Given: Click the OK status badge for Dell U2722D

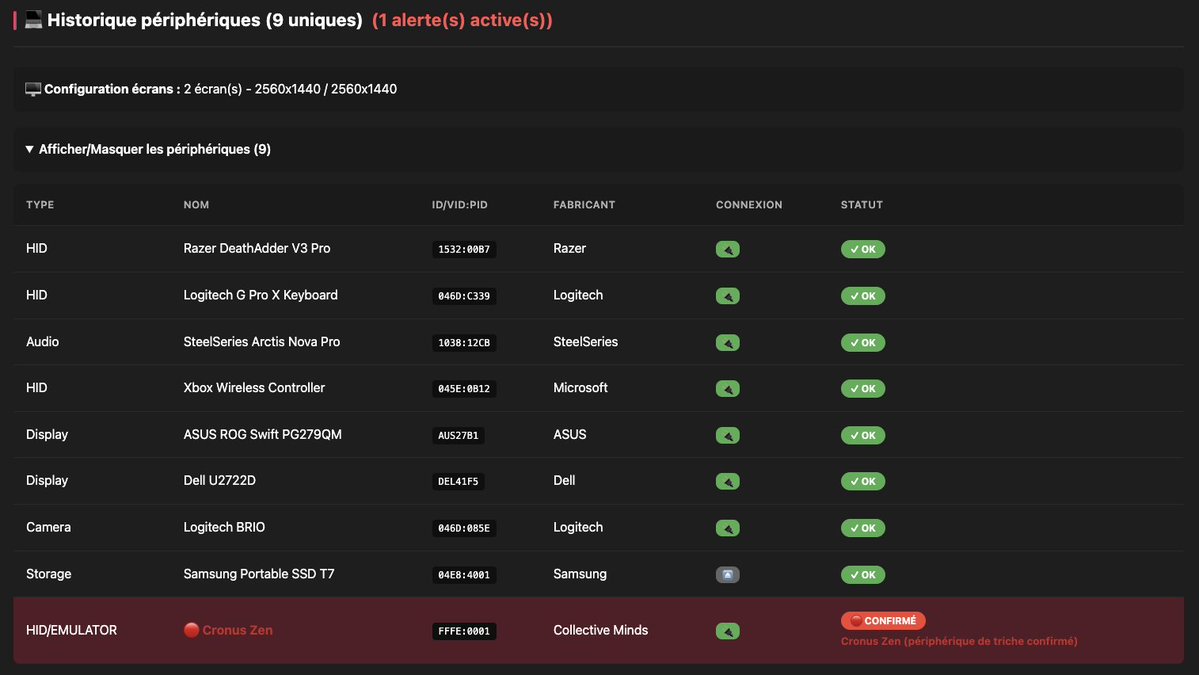Looking at the screenshot, I should click(863, 482).
